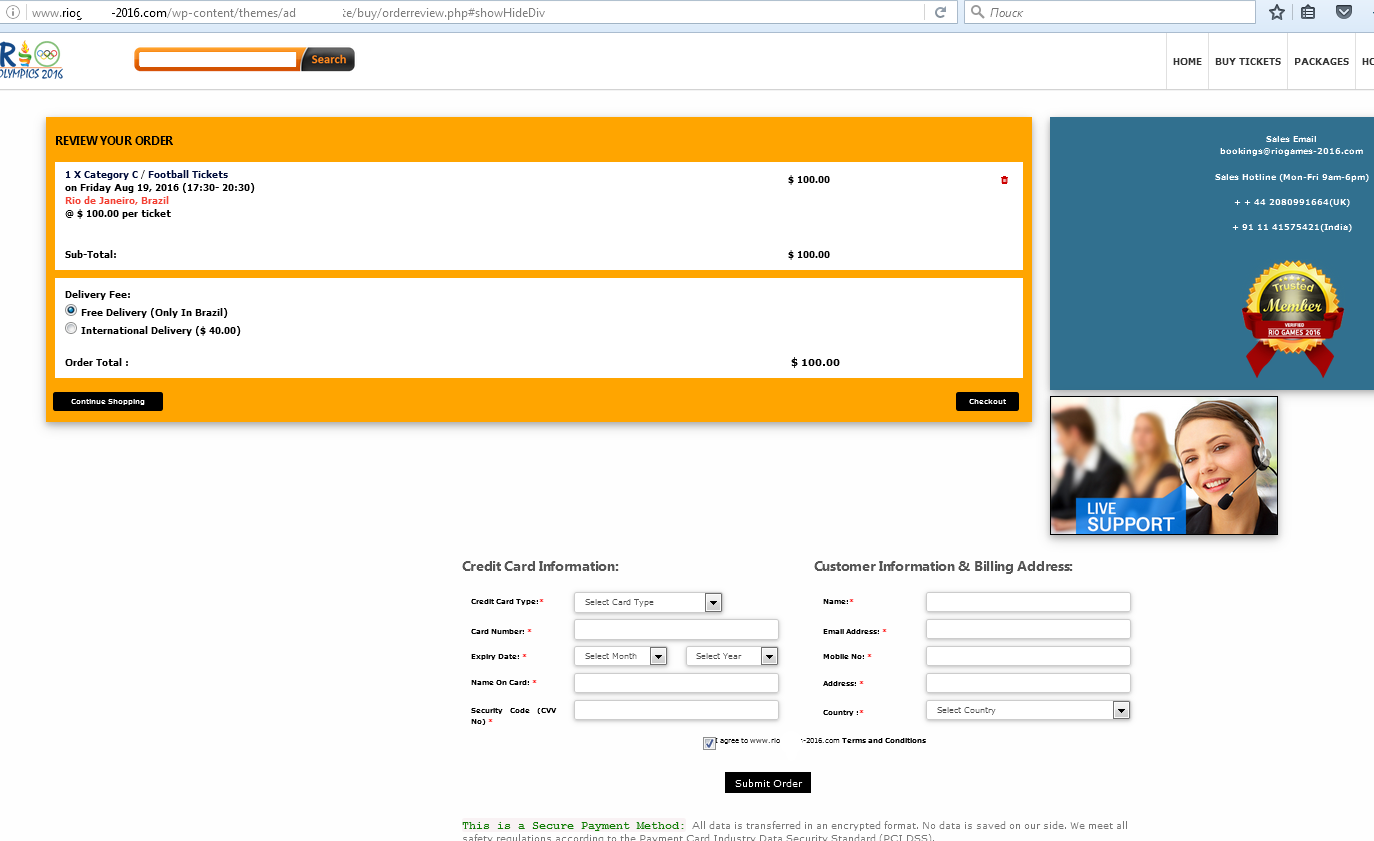The width and height of the screenshot is (1374, 841).
Task: Click the Card Number input field
Action: point(676,630)
